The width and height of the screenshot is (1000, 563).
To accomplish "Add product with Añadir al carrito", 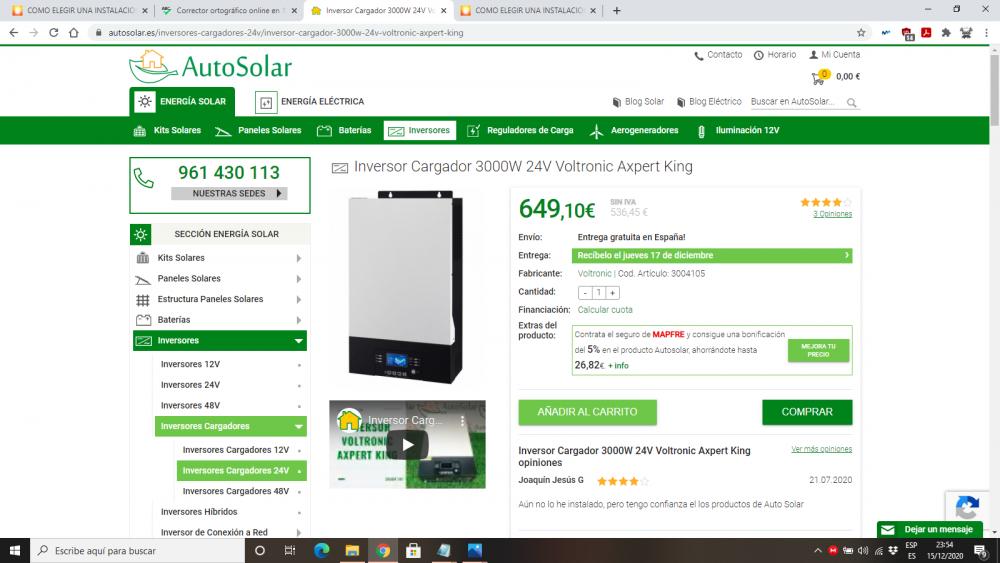I will (587, 413).
